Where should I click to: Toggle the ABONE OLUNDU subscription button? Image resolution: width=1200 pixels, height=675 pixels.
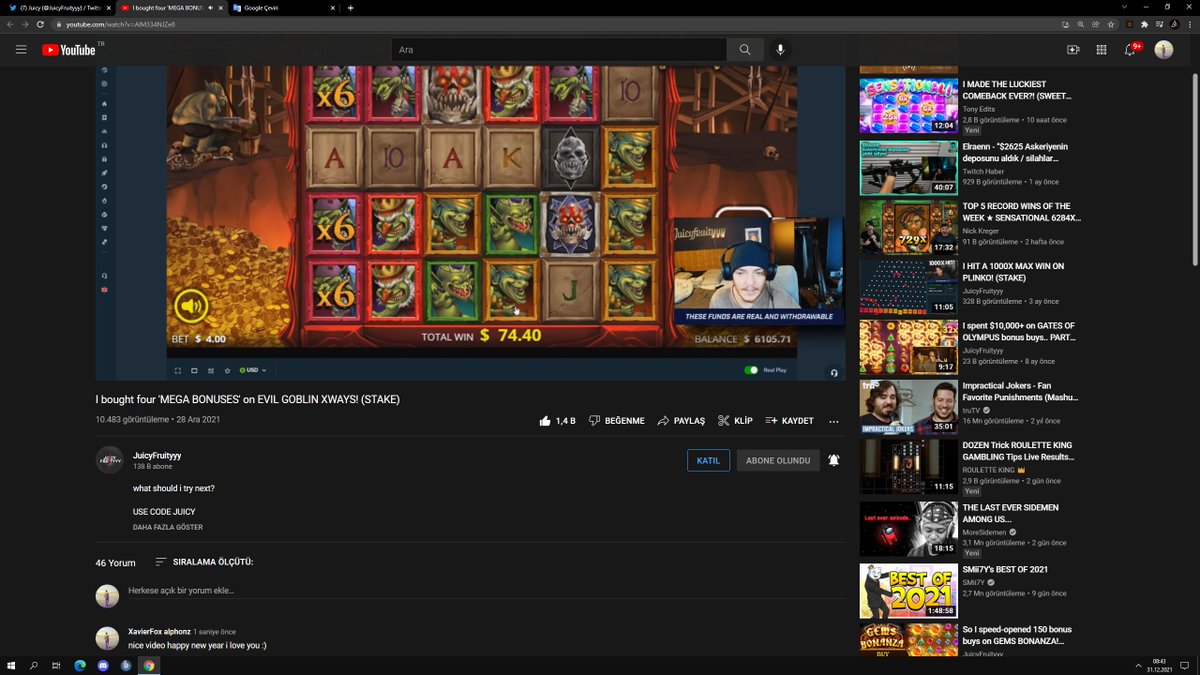(x=778, y=460)
